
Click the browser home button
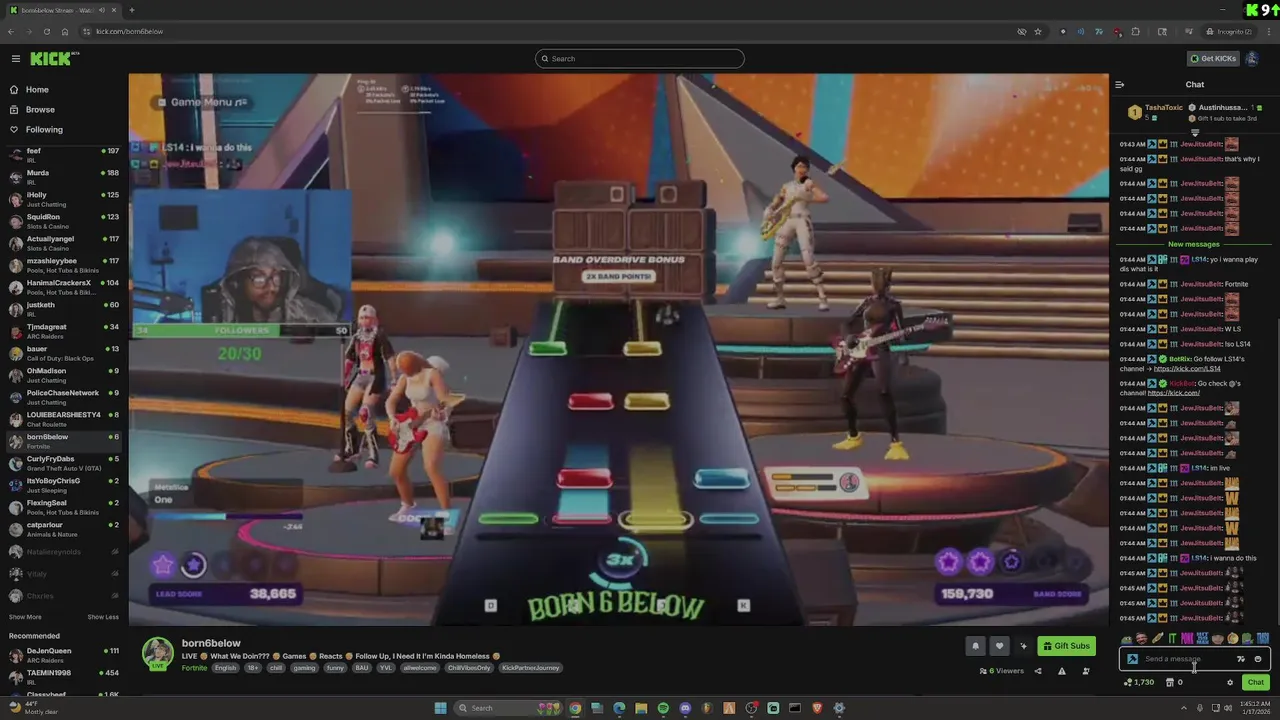65,31
